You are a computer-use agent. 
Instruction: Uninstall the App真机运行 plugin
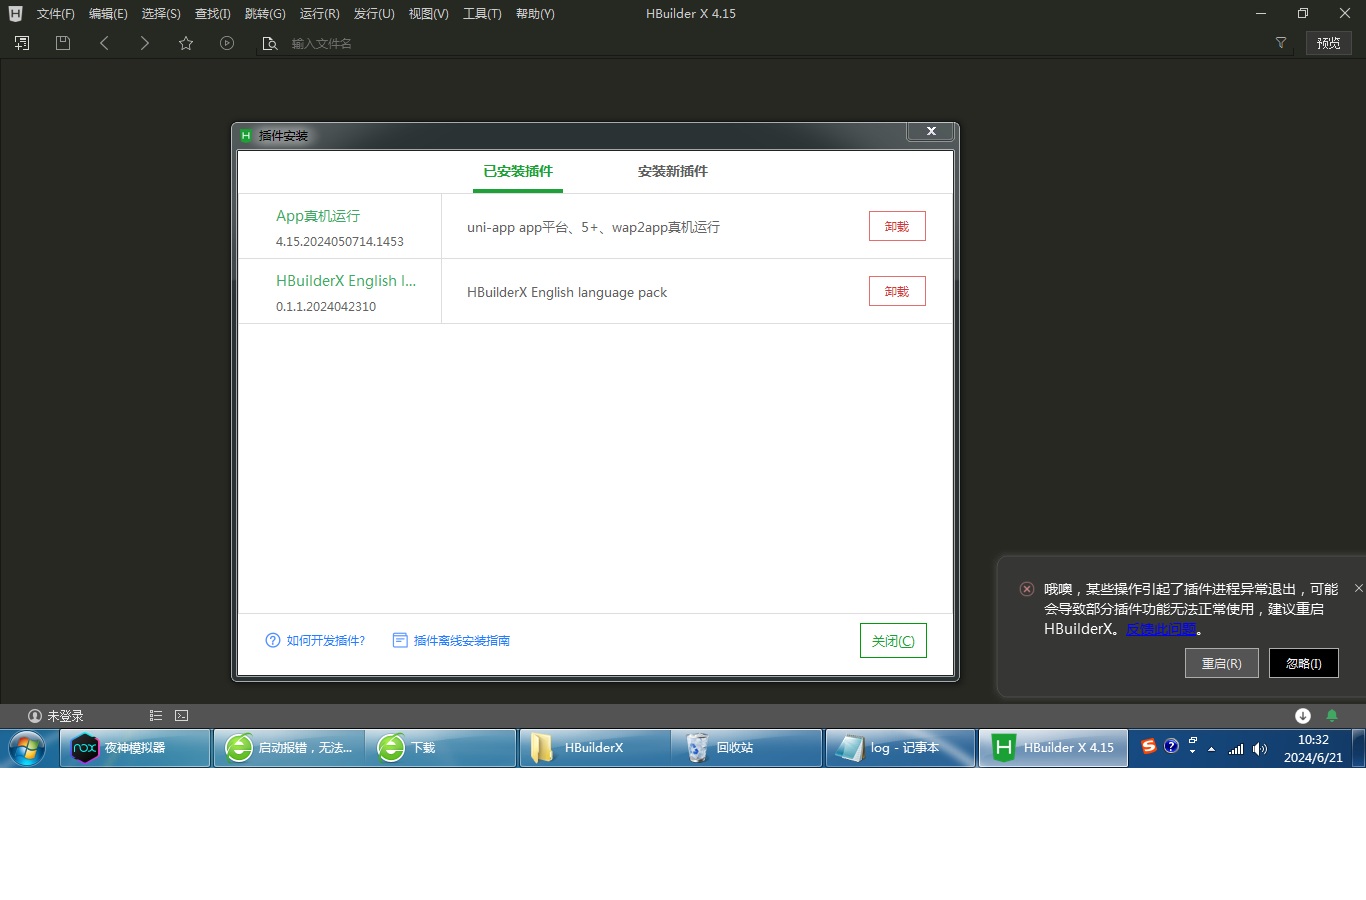coord(897,226)
